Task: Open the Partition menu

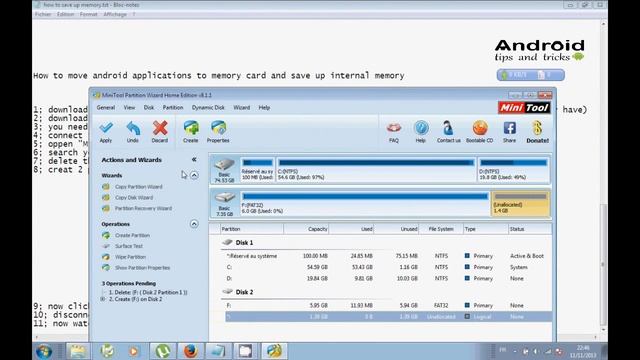Action: [x=173, y=108]
